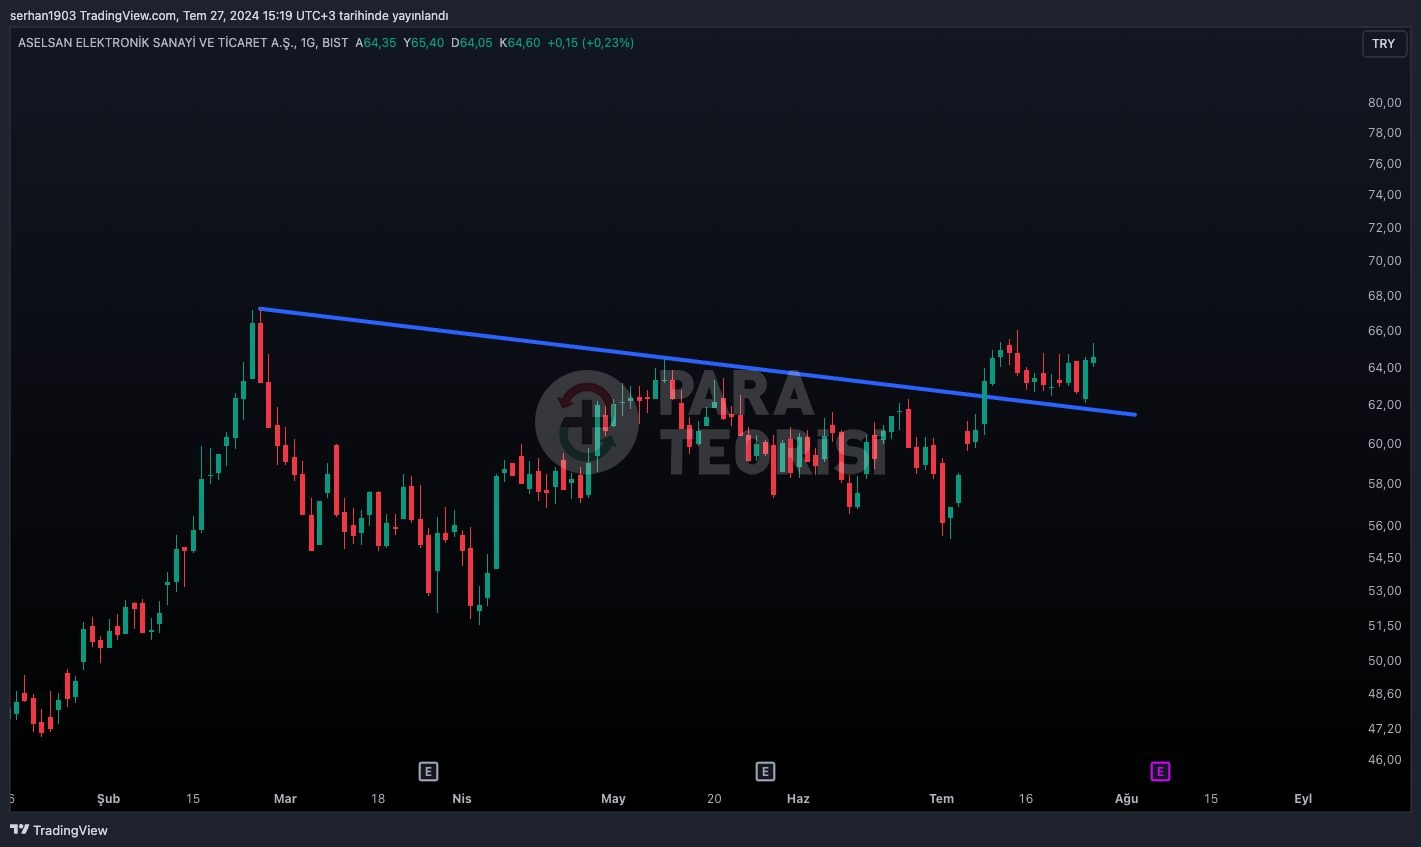Click the low value D64,05

[472, 43]
